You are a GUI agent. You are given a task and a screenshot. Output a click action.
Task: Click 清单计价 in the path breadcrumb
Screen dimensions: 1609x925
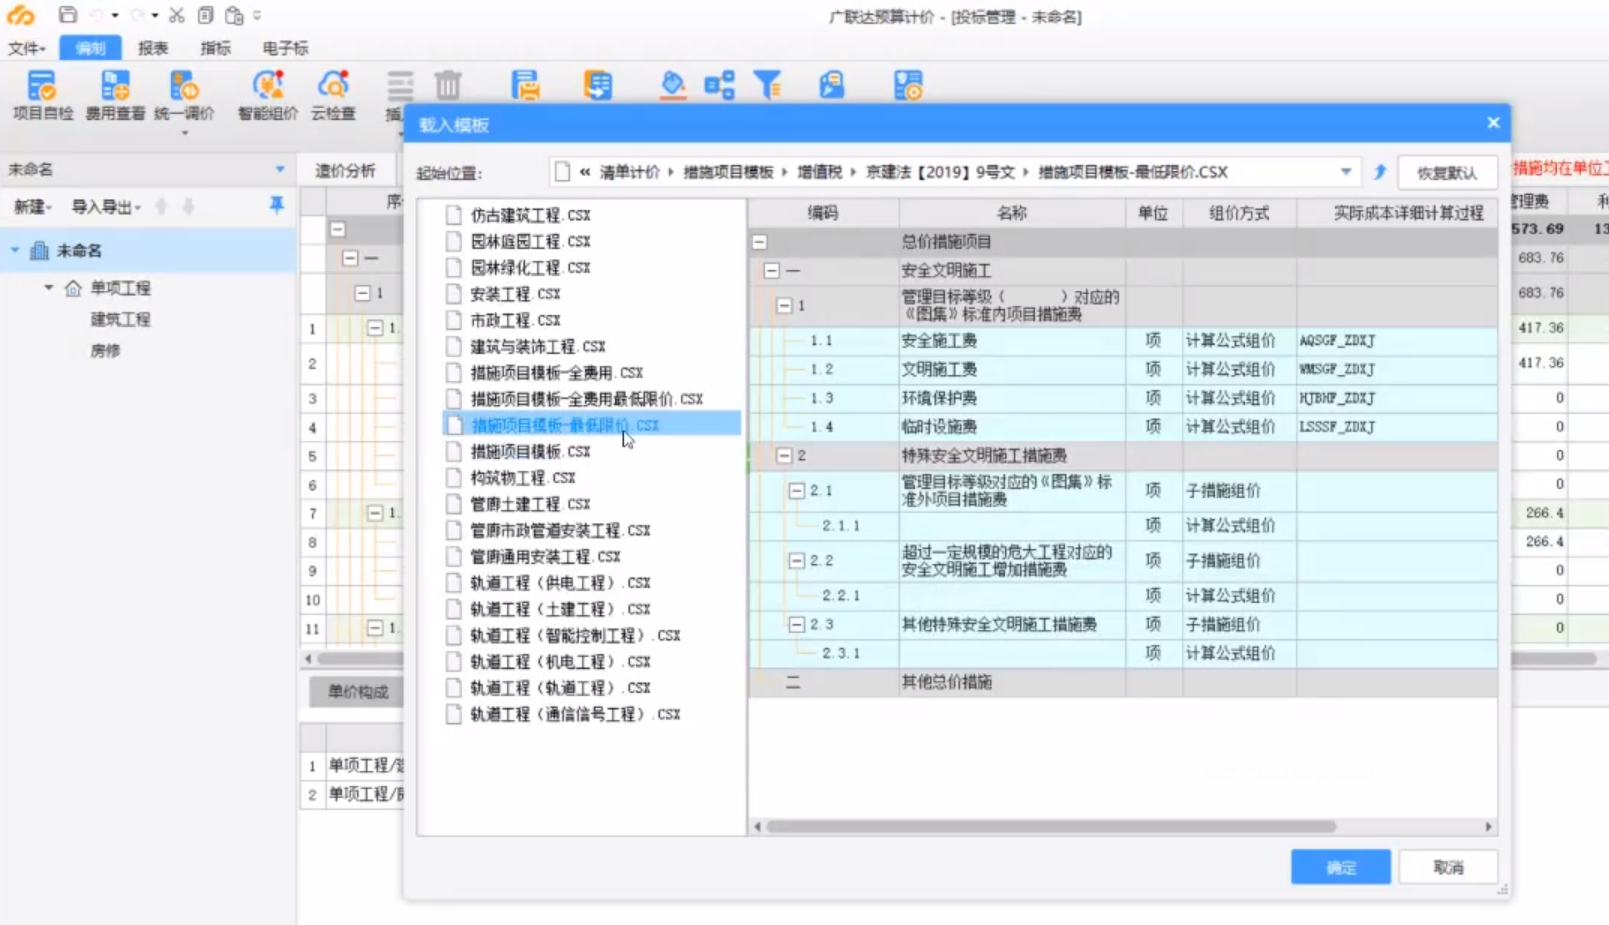tap(629, 172)
